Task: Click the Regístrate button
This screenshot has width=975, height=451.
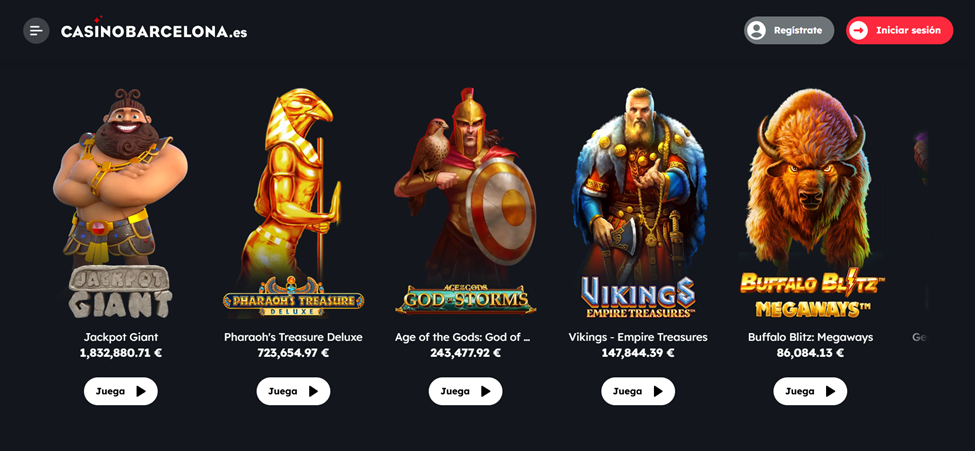Action: point(789,30)
